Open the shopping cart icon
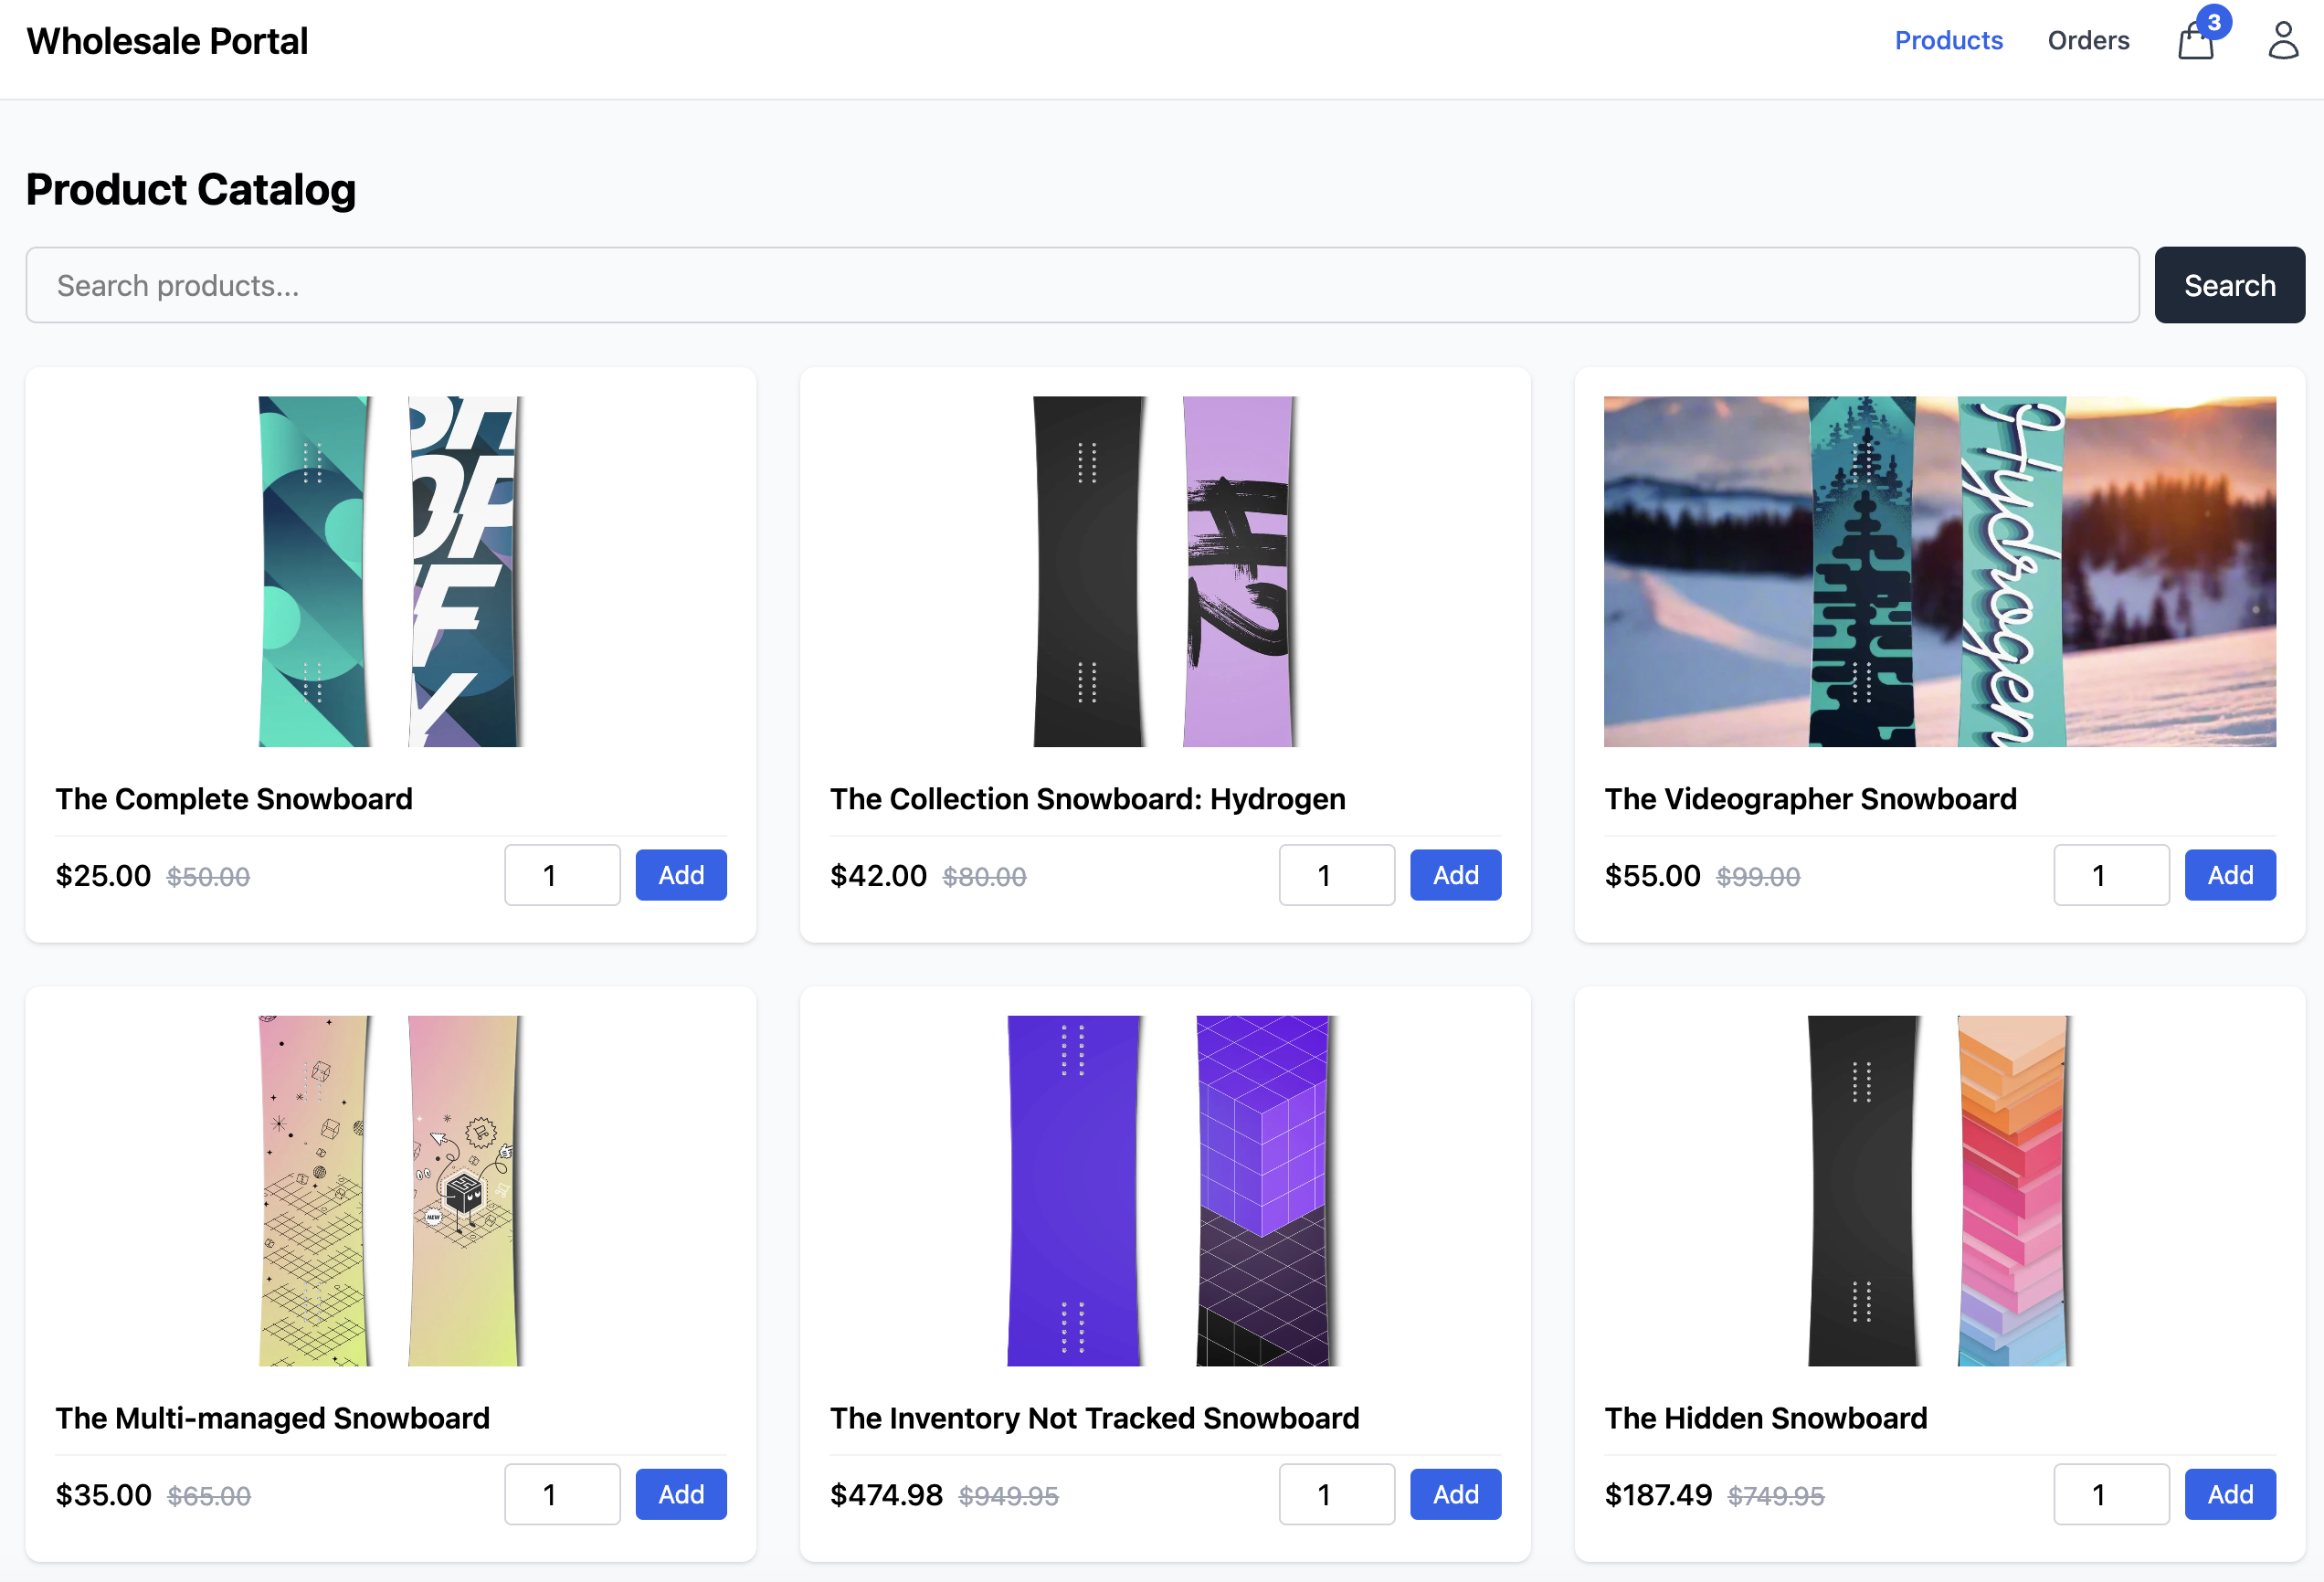Image resolution: width=2324 pixels, height=1582 pixels. pos(2195,42)
